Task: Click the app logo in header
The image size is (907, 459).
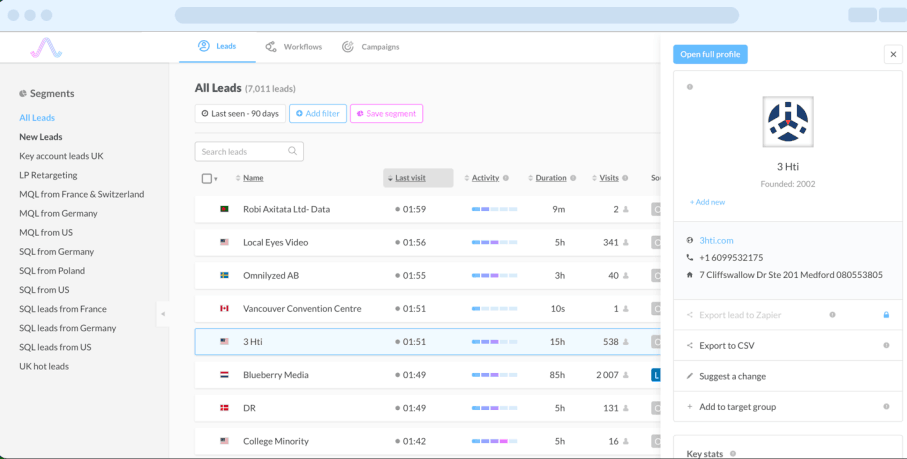Action: pos(46,48)
